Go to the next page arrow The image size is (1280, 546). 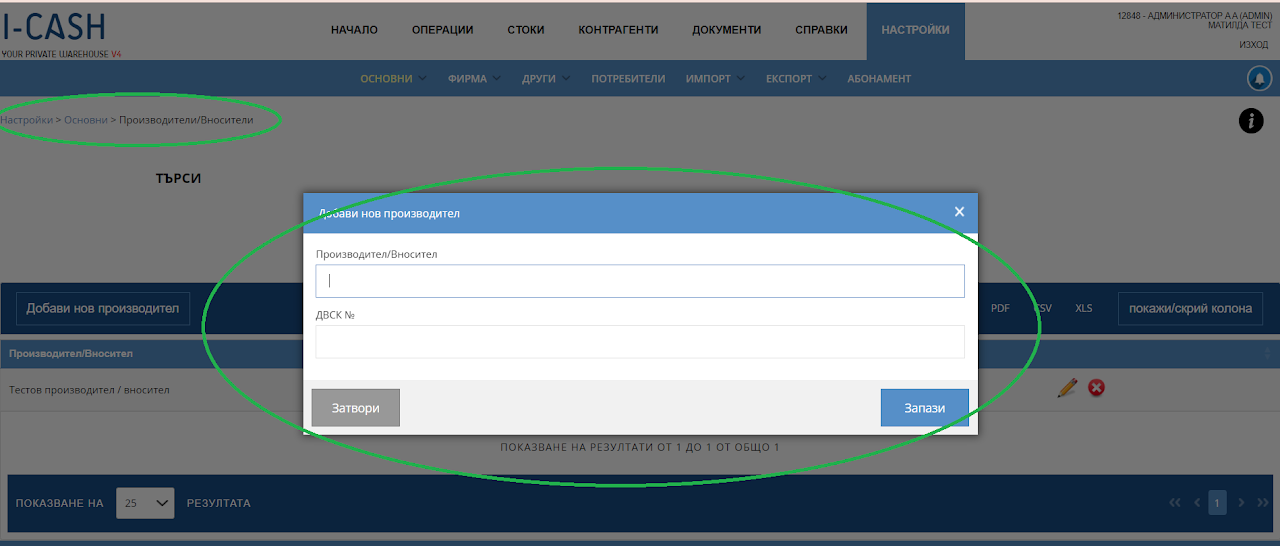1241,502
